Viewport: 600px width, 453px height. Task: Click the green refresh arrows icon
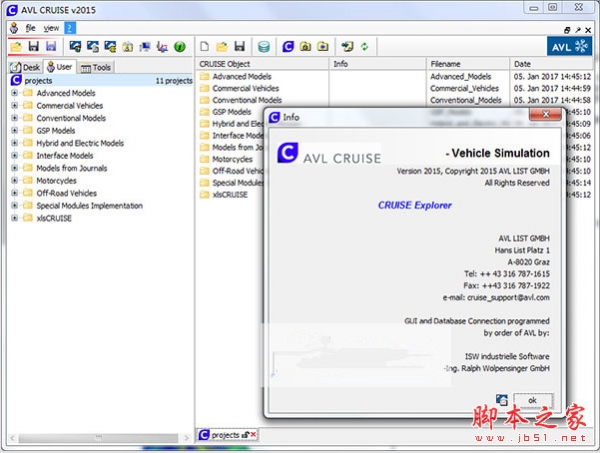tap(364, 47)
